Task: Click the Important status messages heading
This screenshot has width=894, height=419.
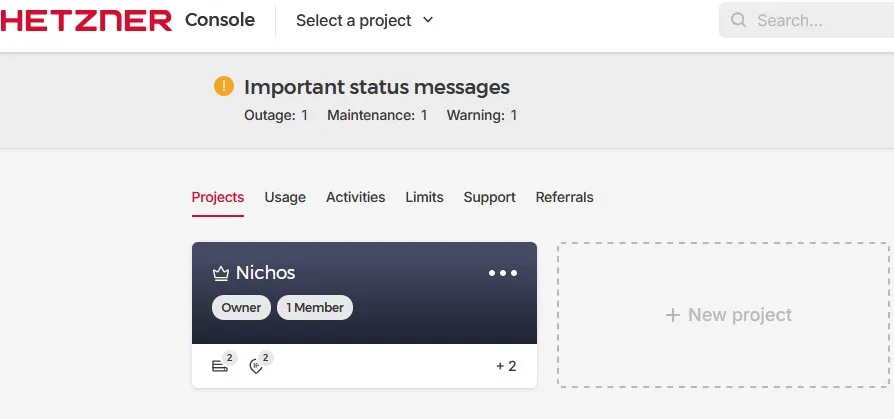Action: 377,87
